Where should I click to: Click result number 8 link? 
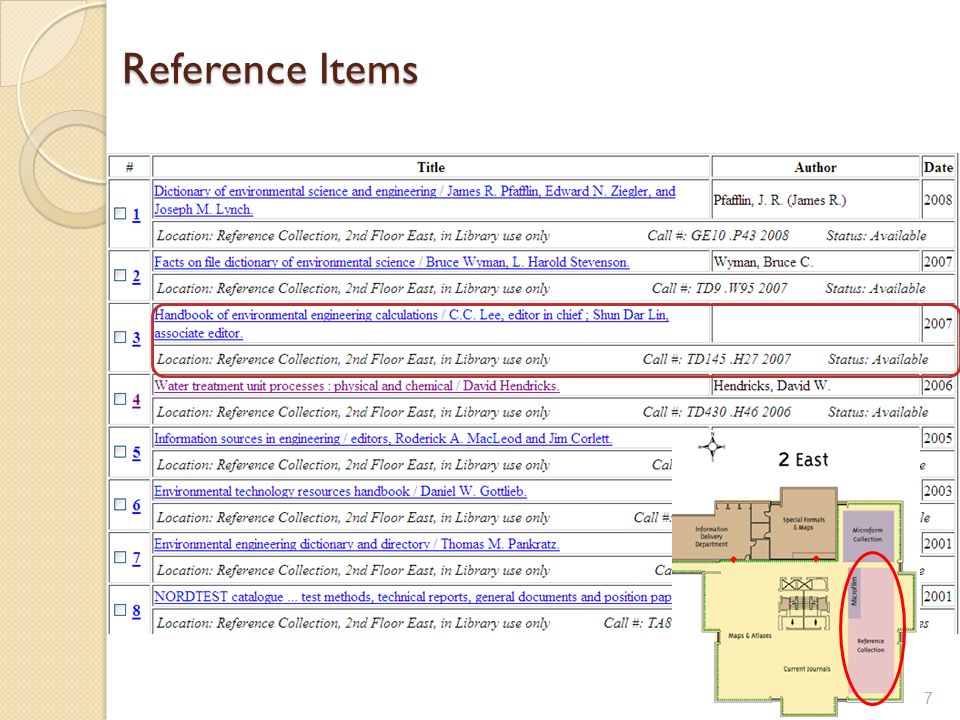(x=136, y=610)
